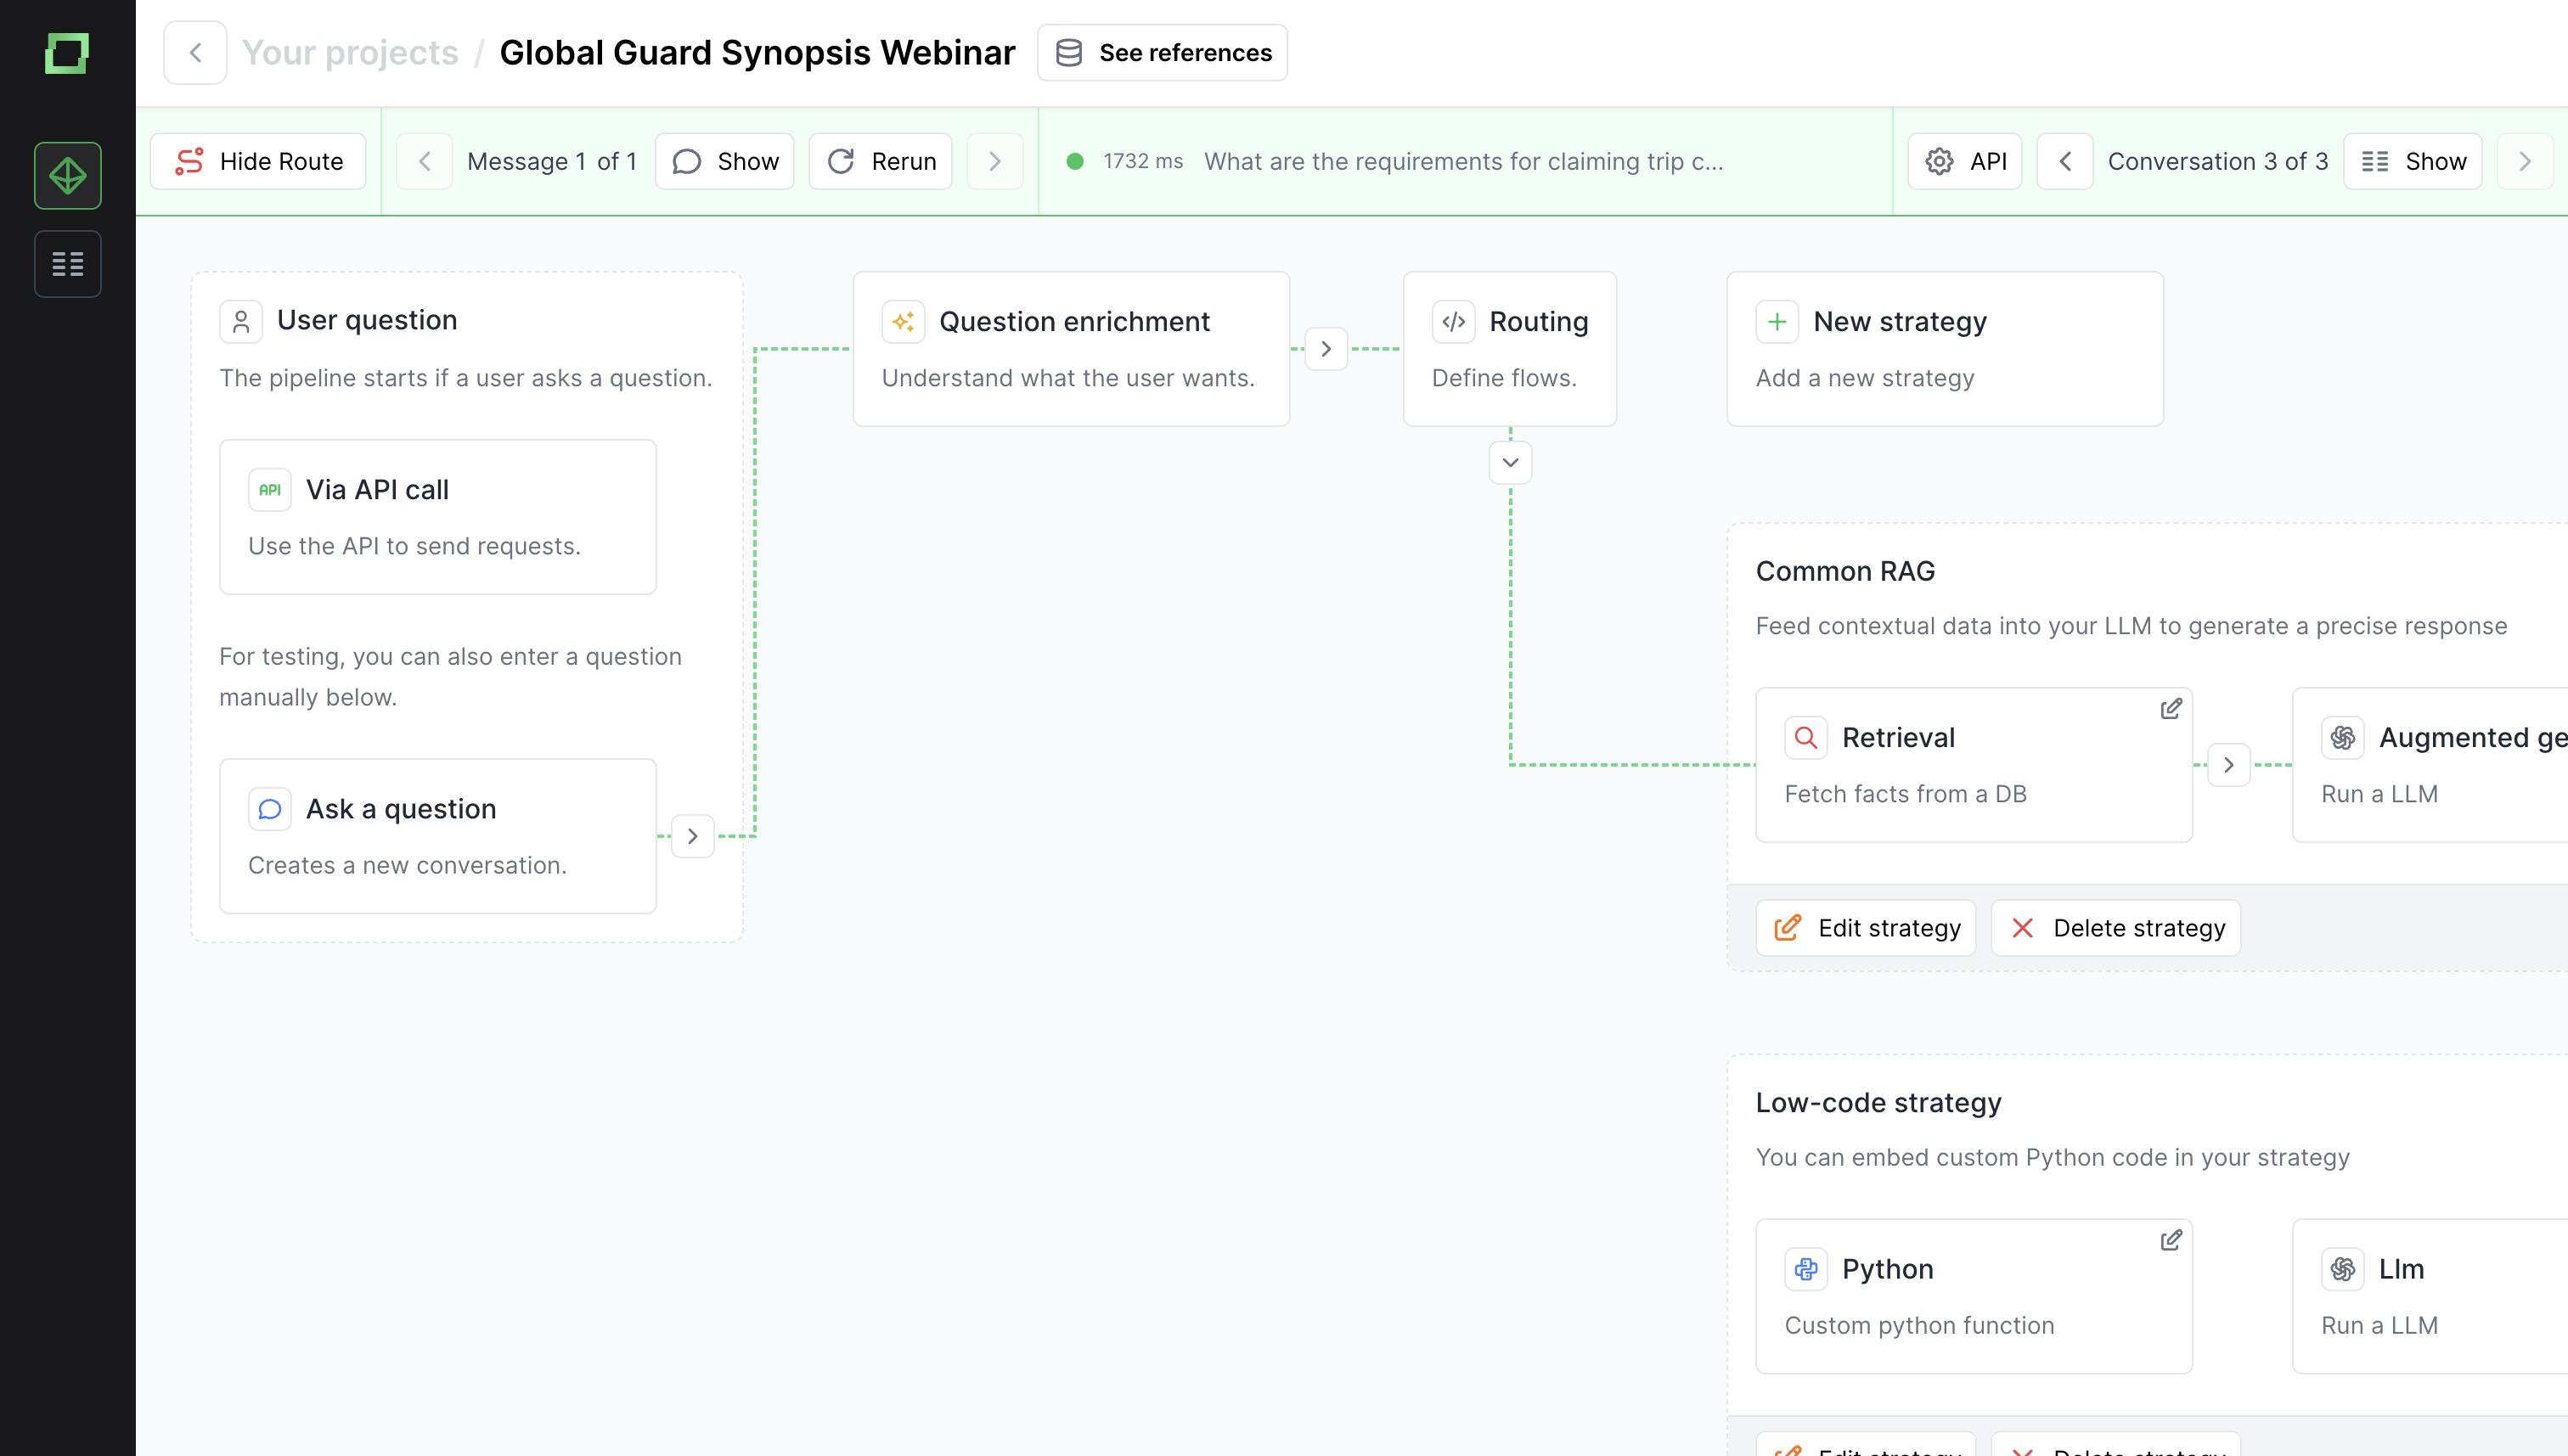
Task: Expand arrow next to Ask a question
Action: coord(692,836)
